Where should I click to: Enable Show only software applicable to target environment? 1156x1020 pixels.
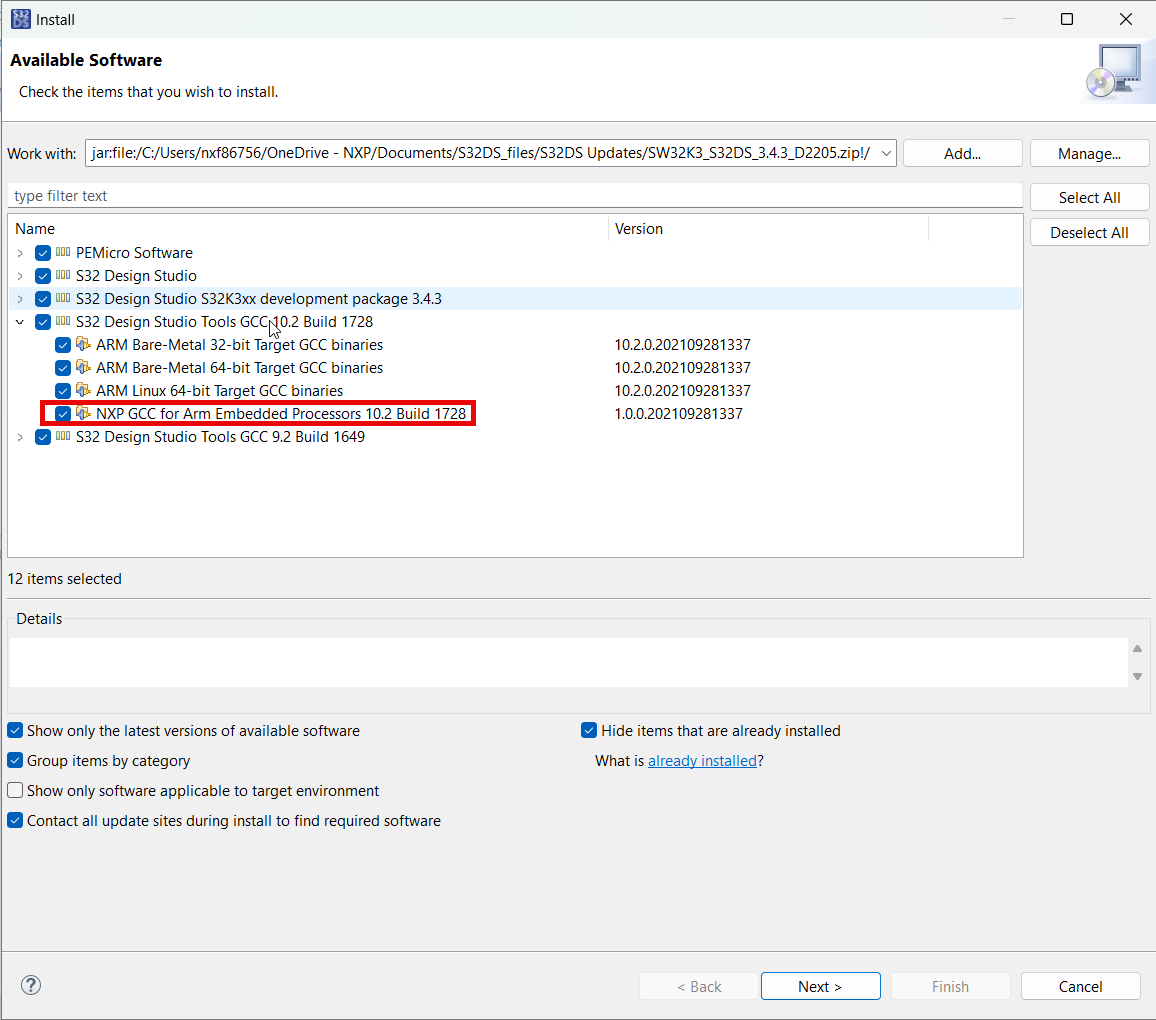click(x=15, y=790)
